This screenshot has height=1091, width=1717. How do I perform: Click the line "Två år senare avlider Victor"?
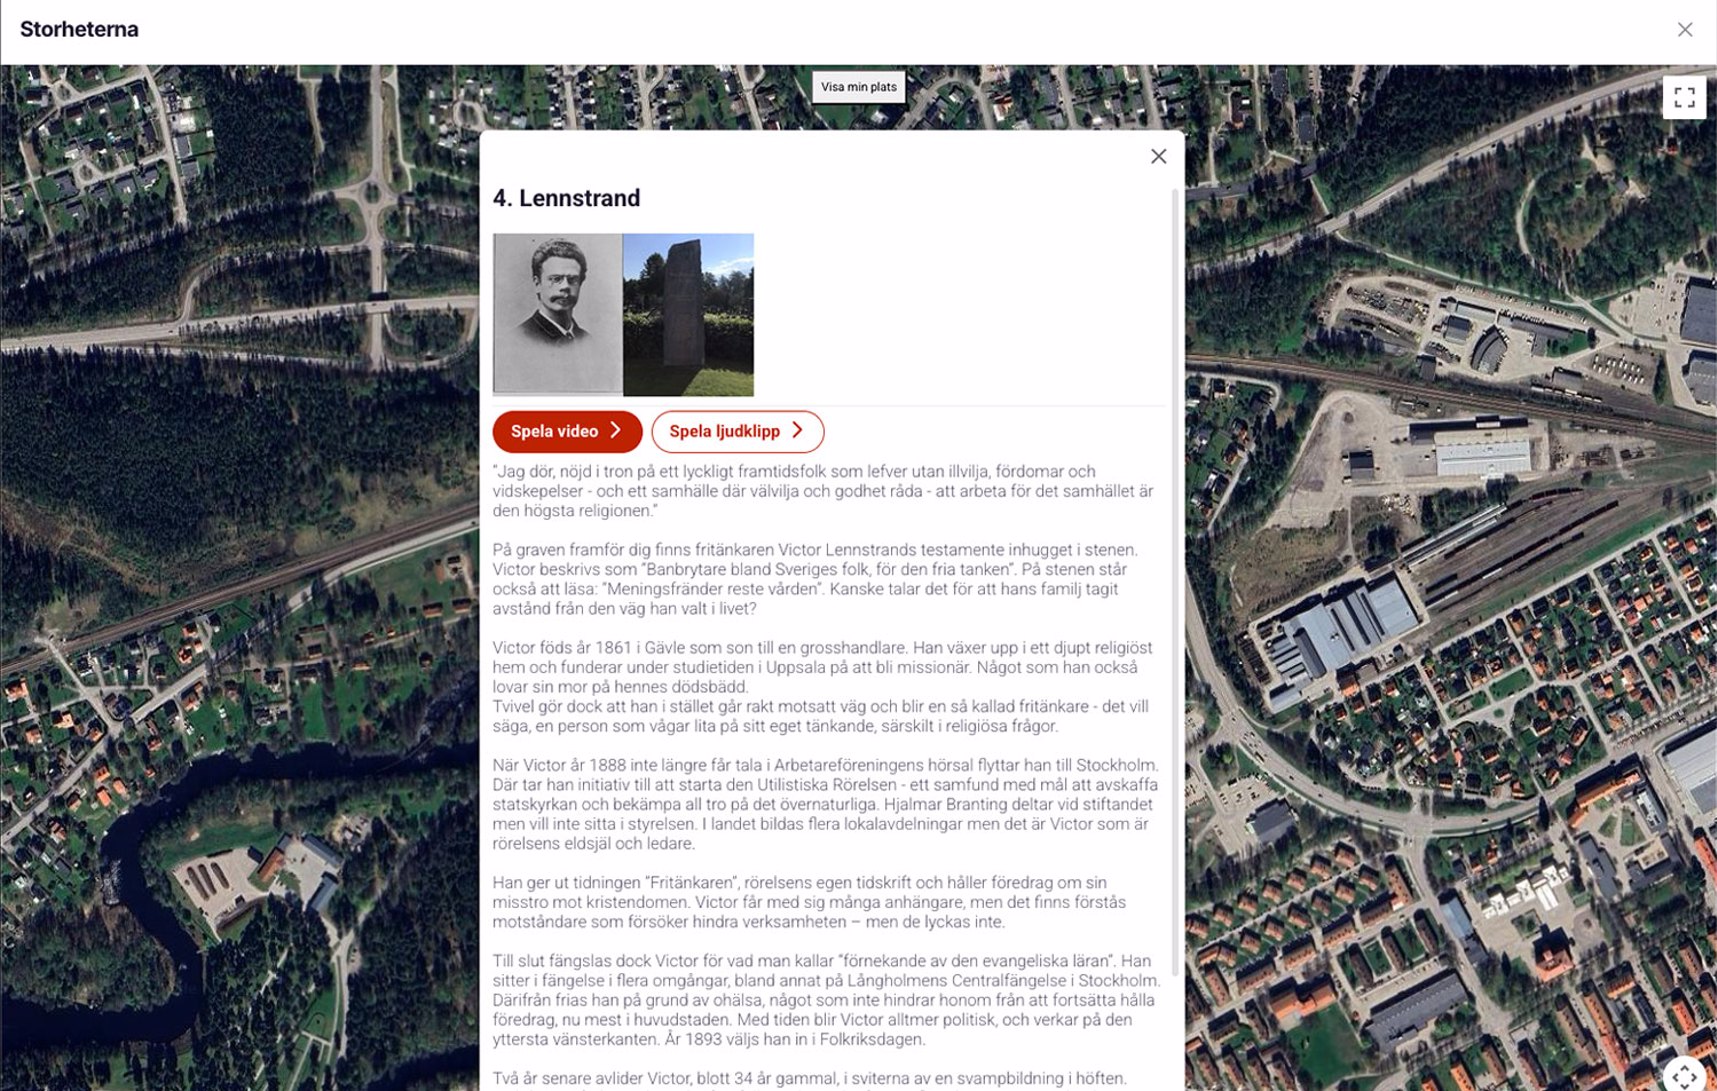pyautogui.click(x=809, y=1078)
